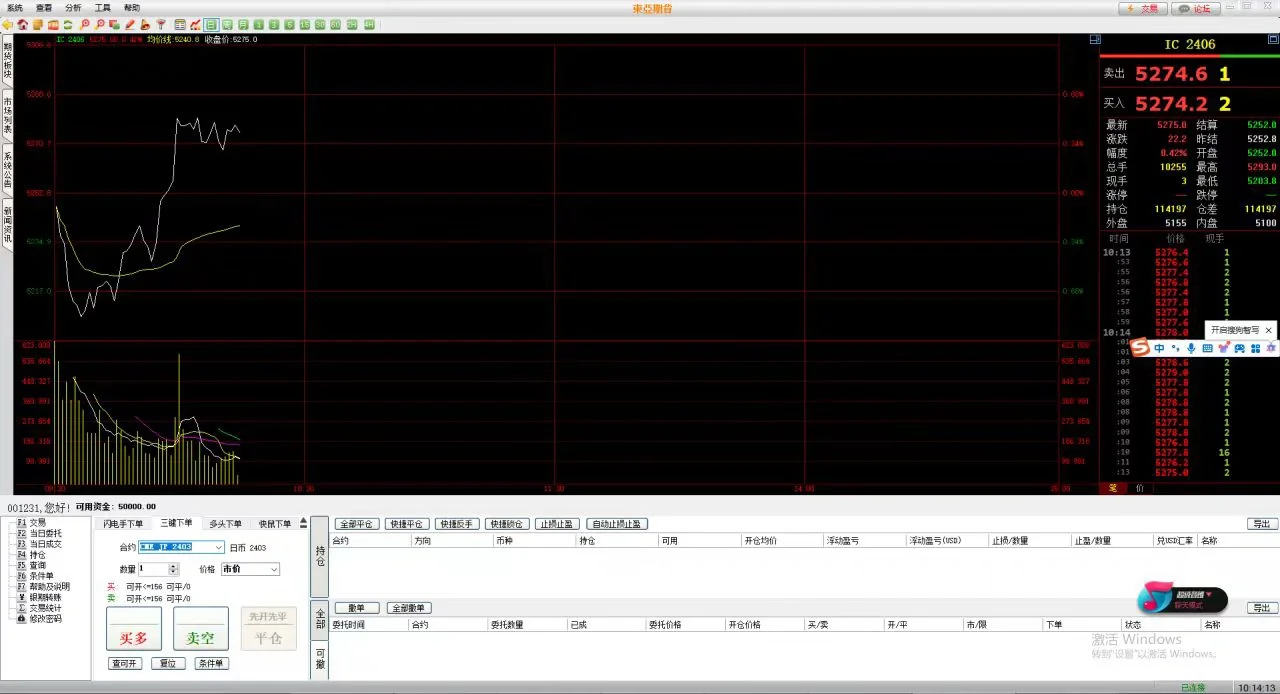Select F1 交易 in the tree

[x=31, y=522]
